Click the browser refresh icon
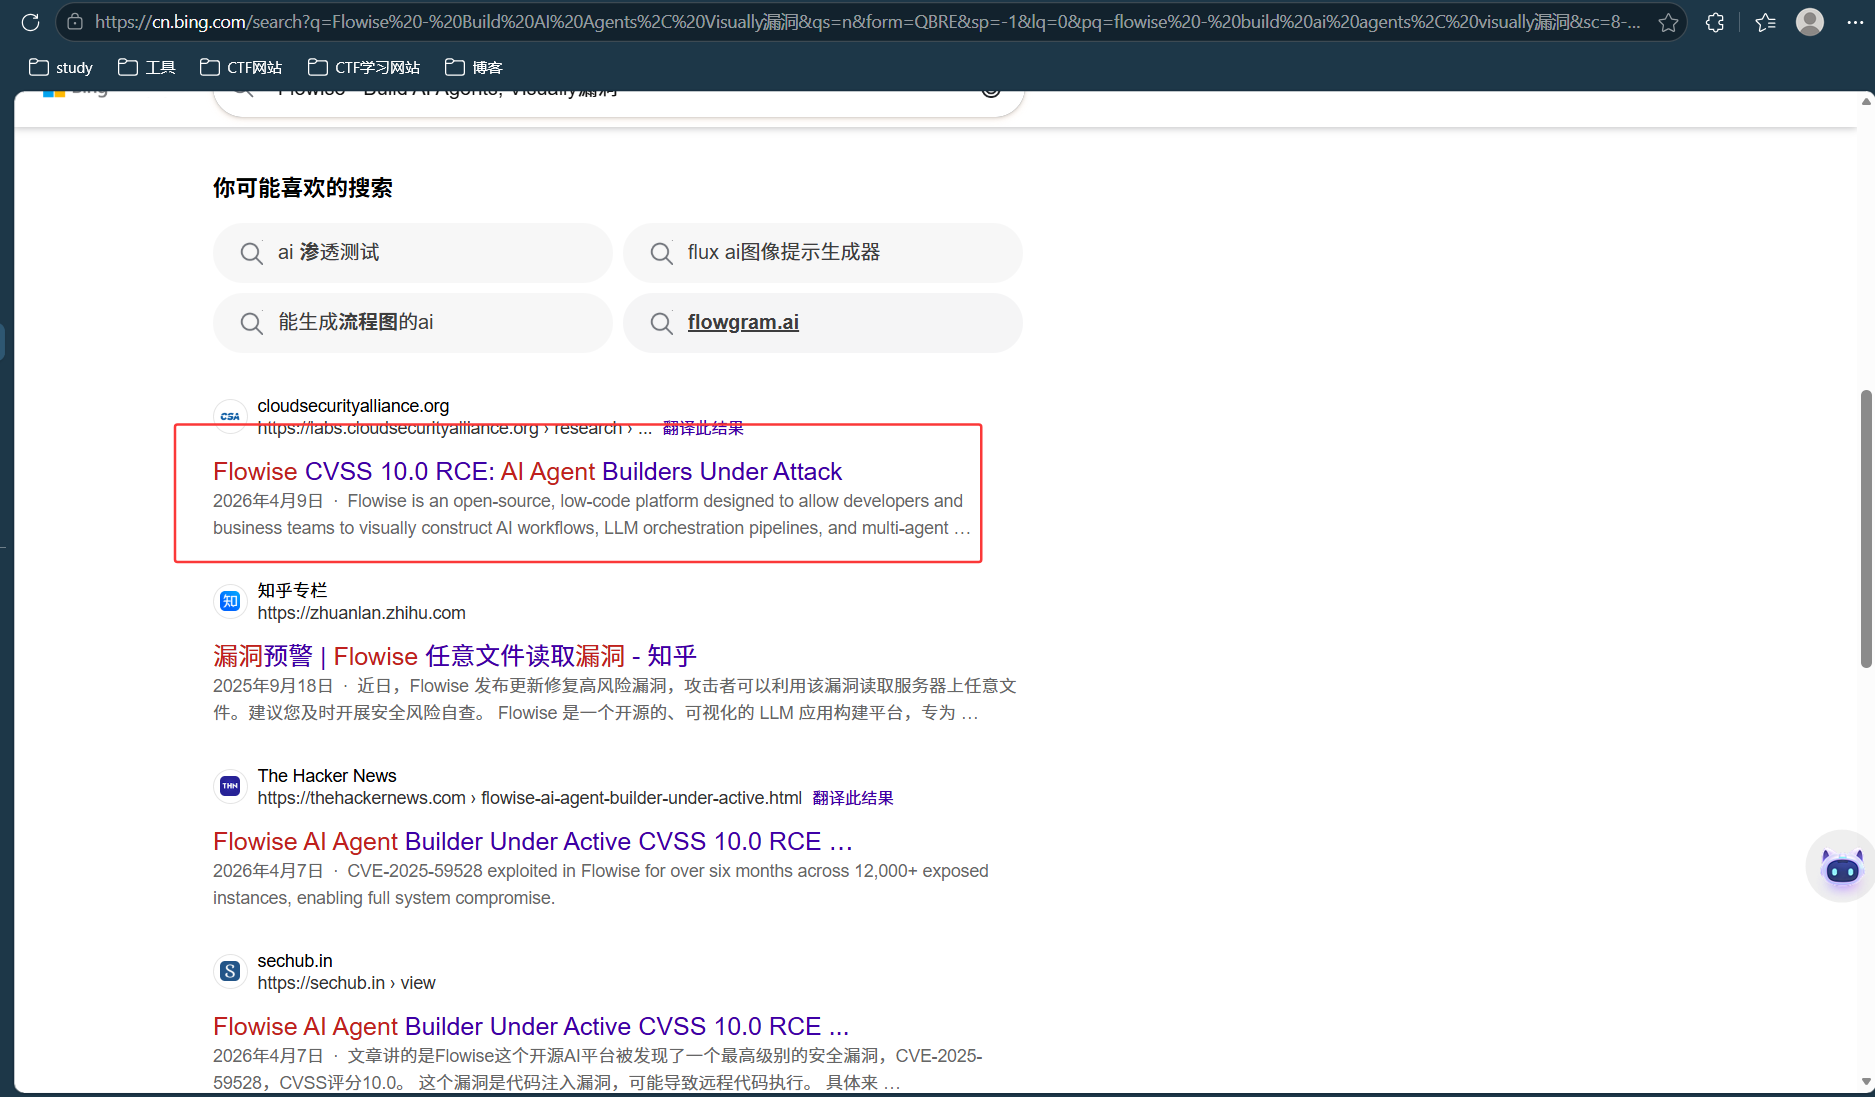1875x1097 pixels. pos(30,22)
